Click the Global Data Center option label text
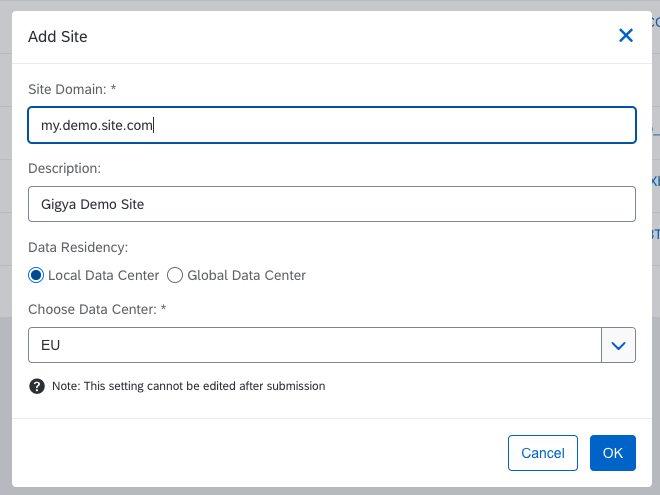 246,275
